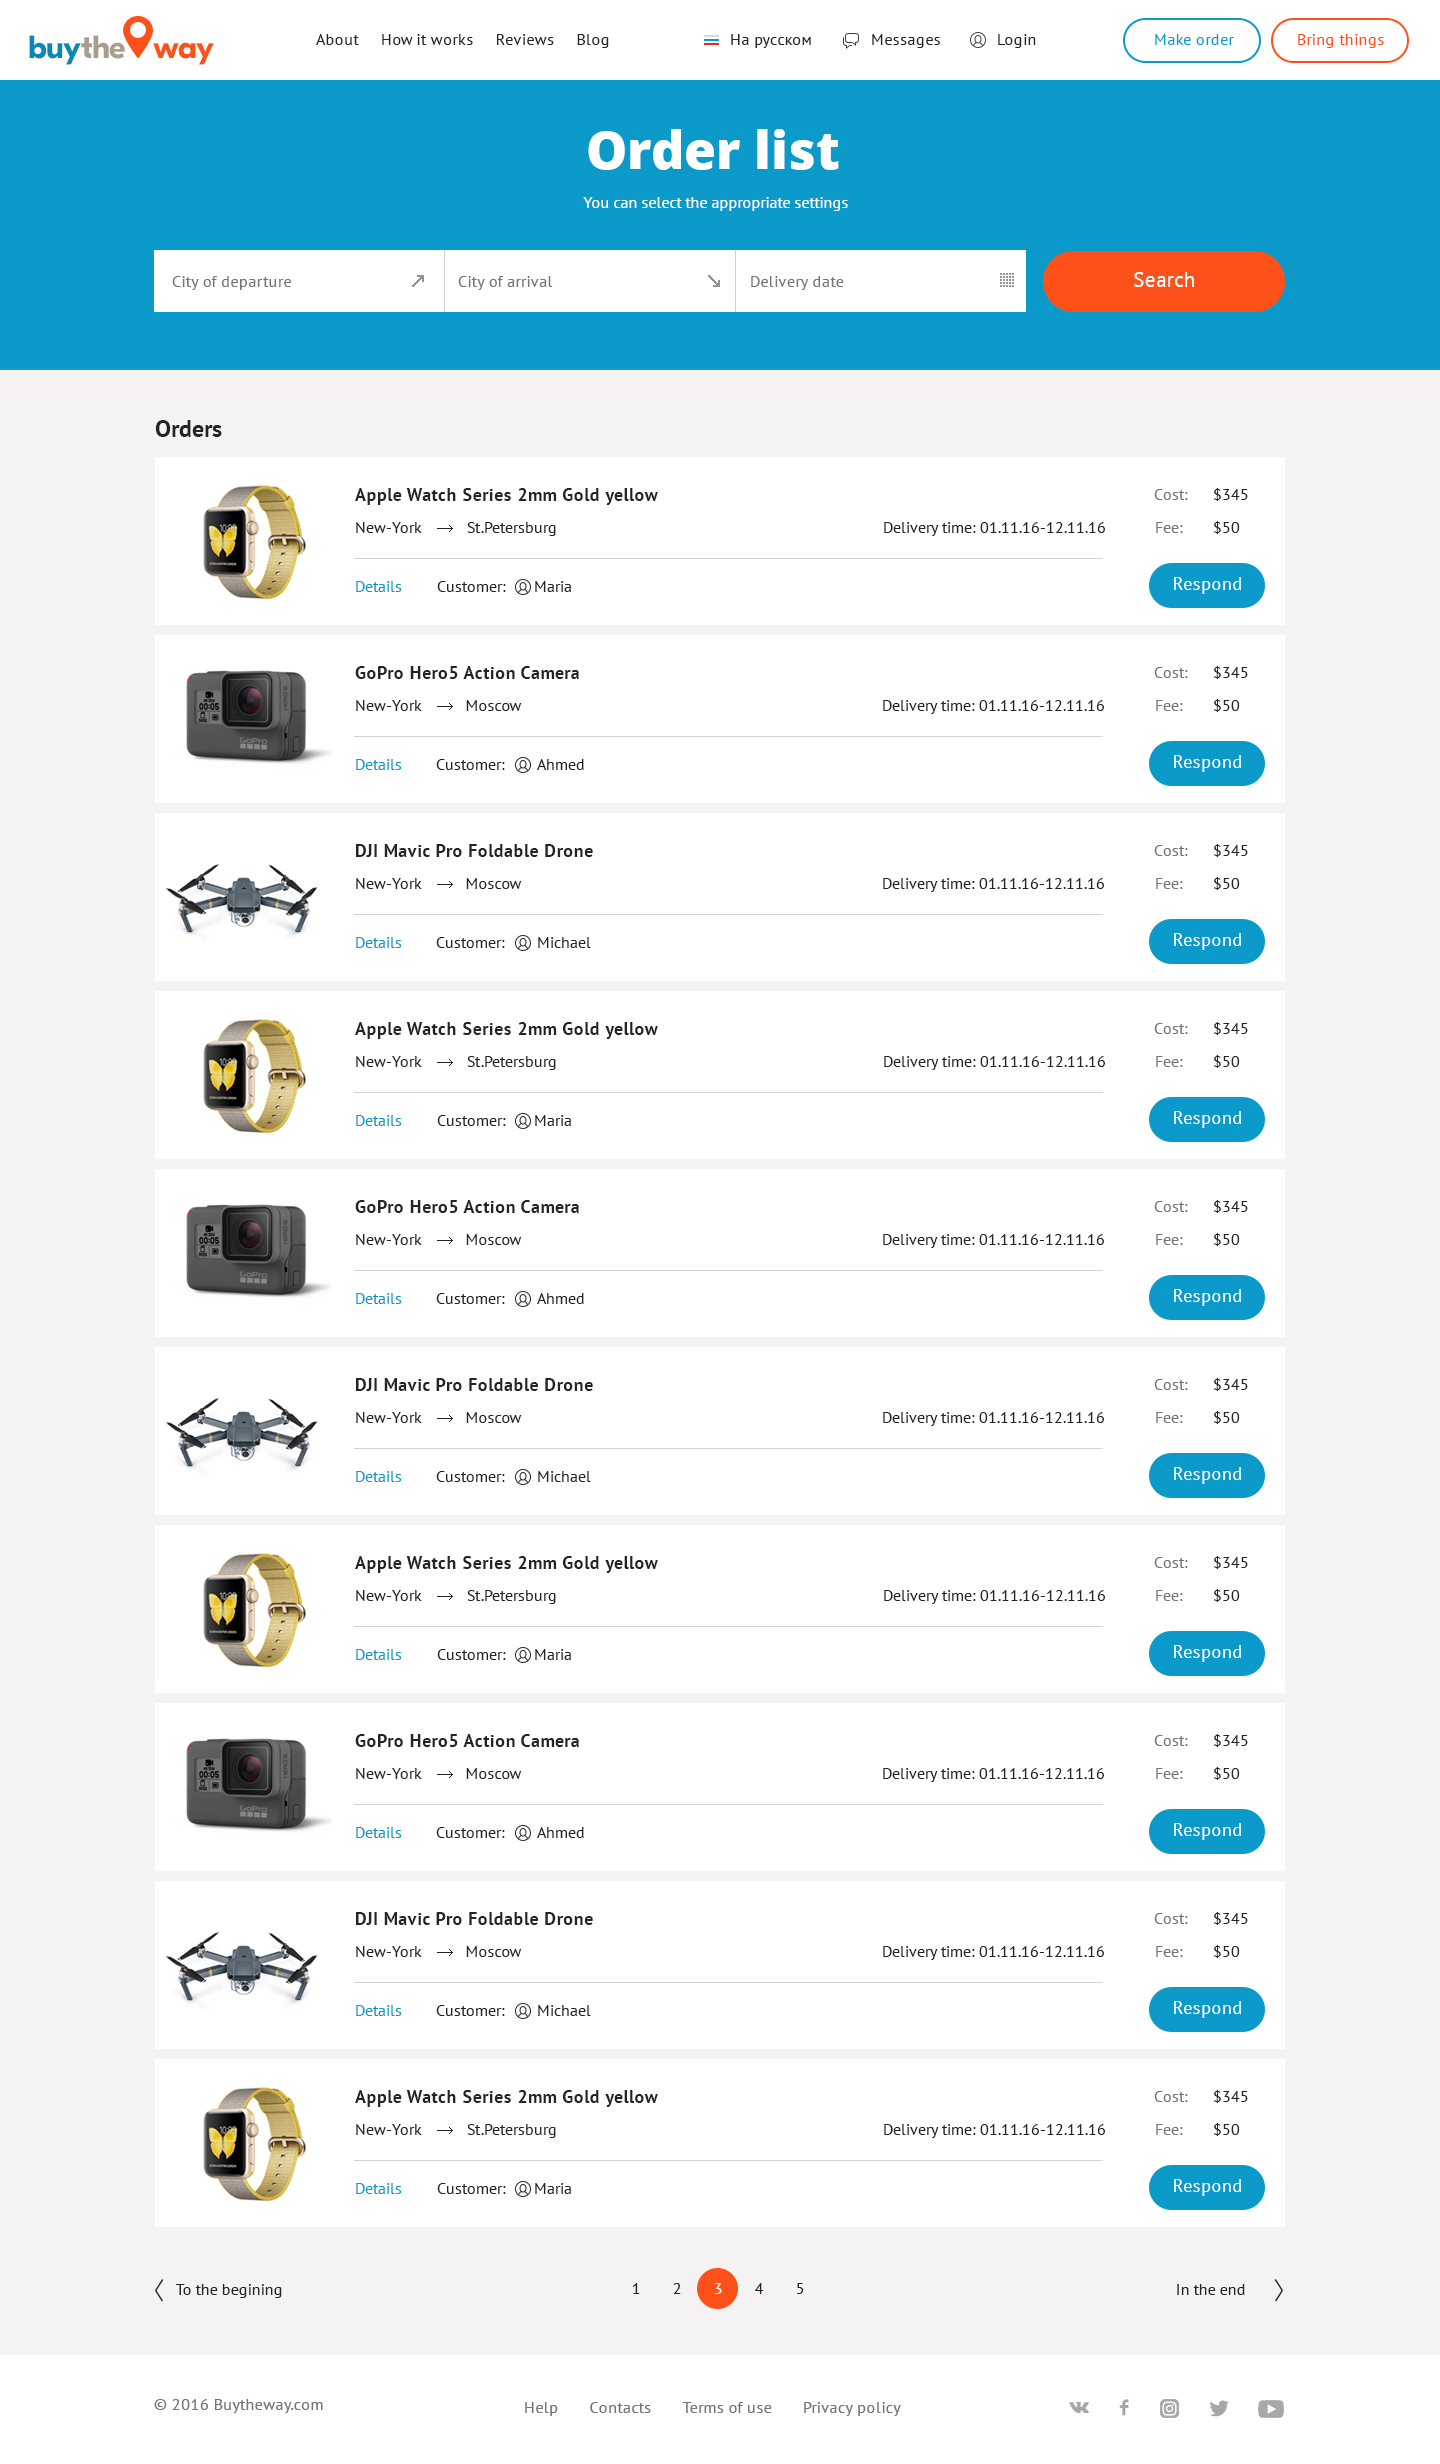Click the buytheway logo
This screenshot has height=2464, width=1440.
pos(121,40)
